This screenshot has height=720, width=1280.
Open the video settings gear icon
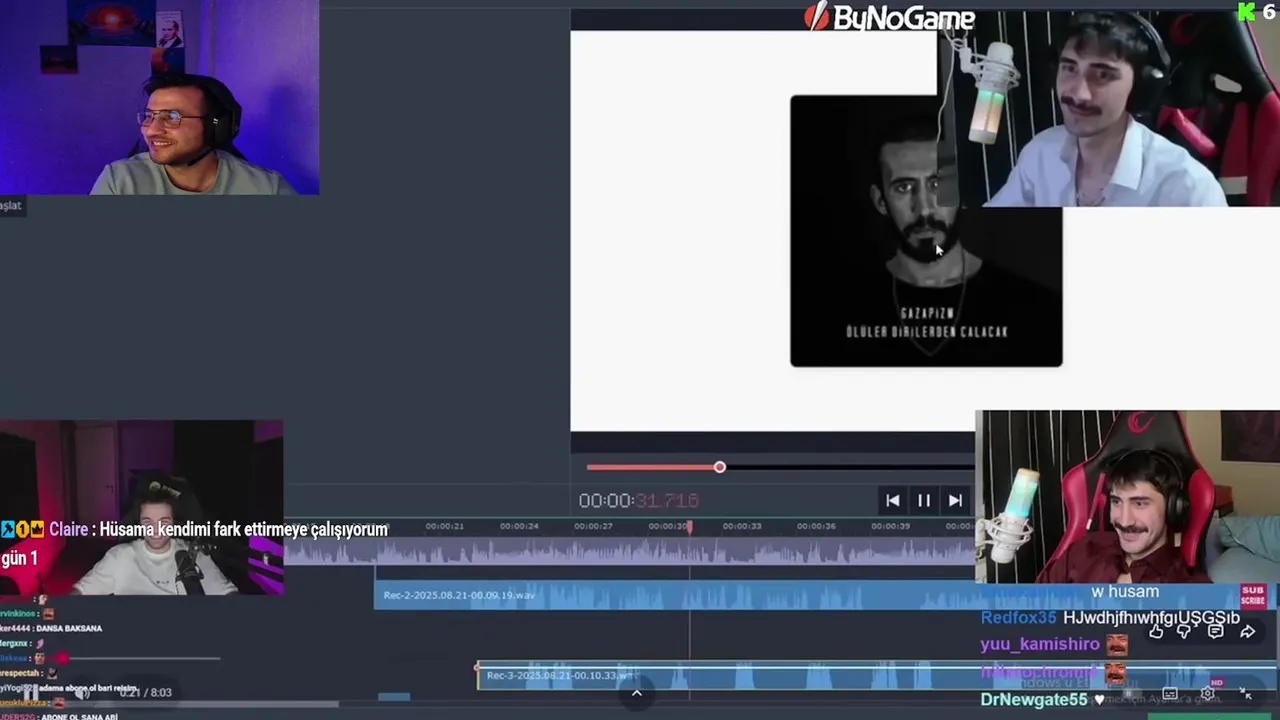(x=1208, y=693)
